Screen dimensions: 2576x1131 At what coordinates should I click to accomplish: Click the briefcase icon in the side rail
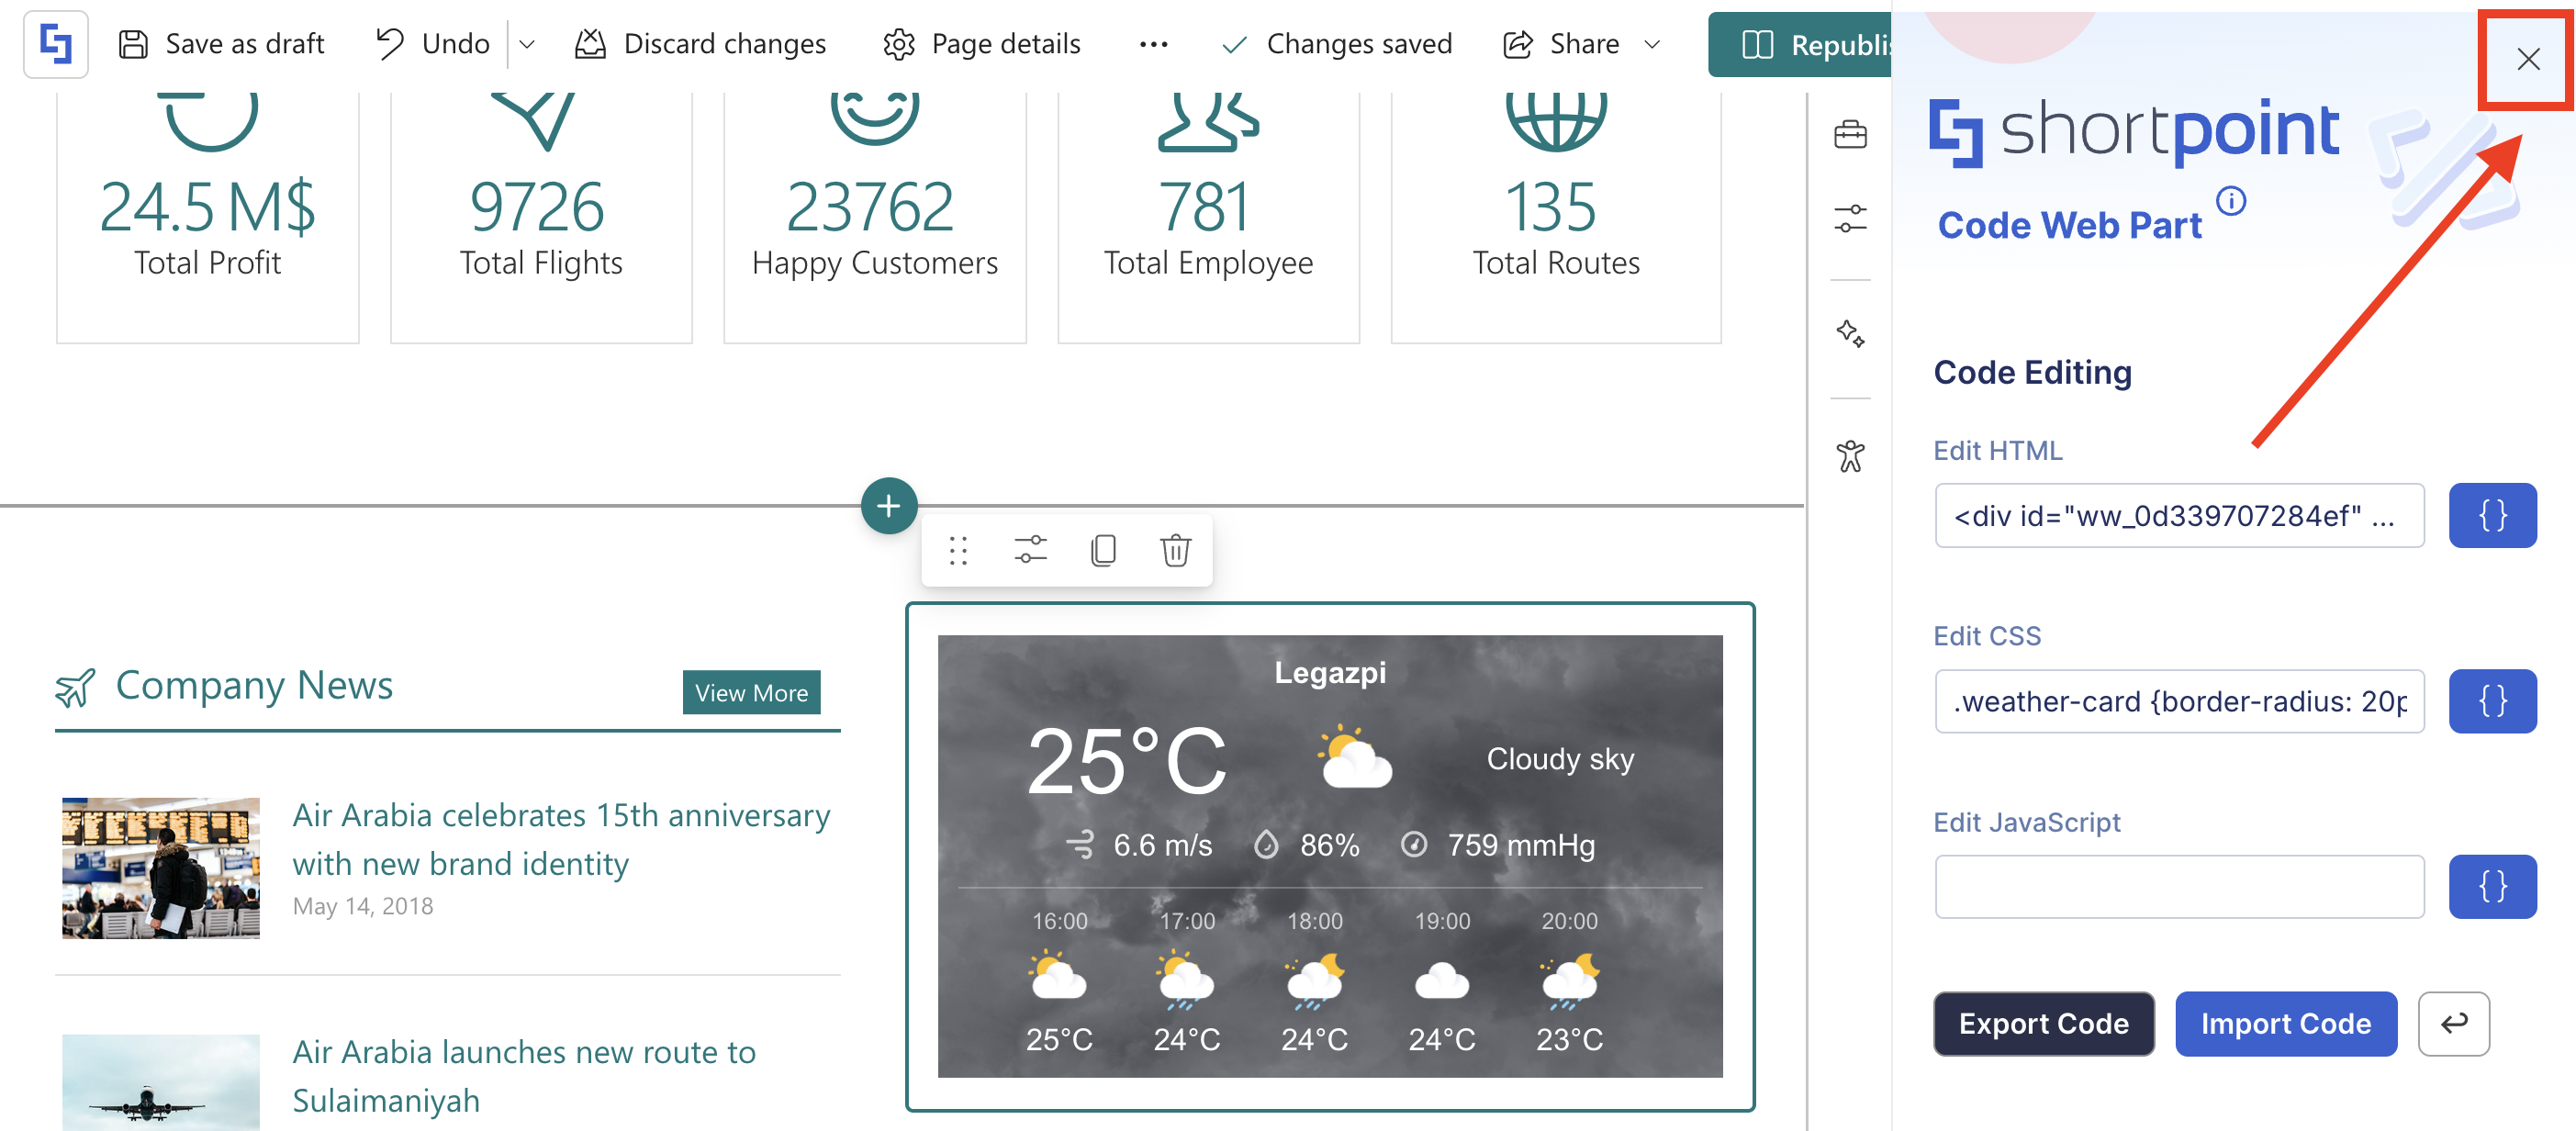pyautogui.click(x=1849, y=134)
